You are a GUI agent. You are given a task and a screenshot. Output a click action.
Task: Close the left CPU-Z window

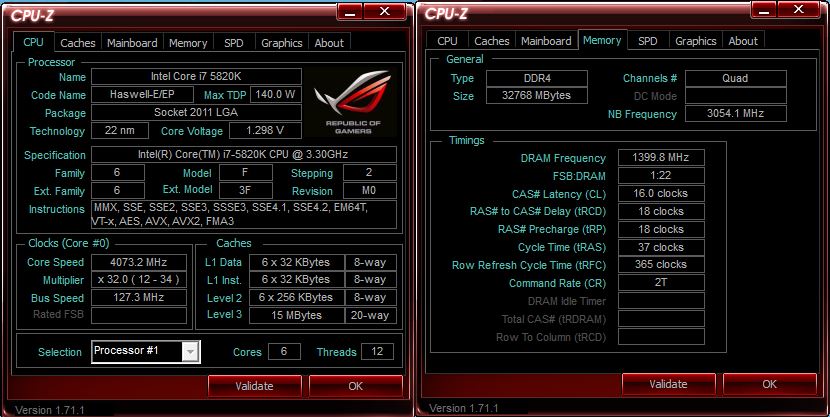click(x=385, y=12)
